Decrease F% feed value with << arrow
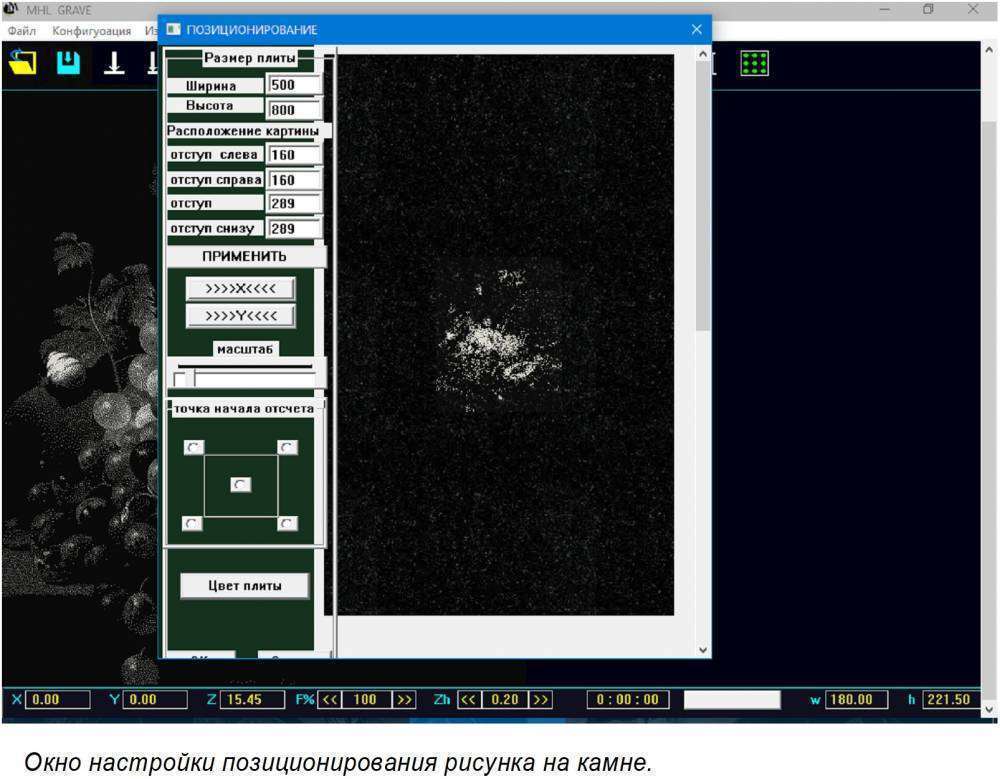 [x=331, y=700]
